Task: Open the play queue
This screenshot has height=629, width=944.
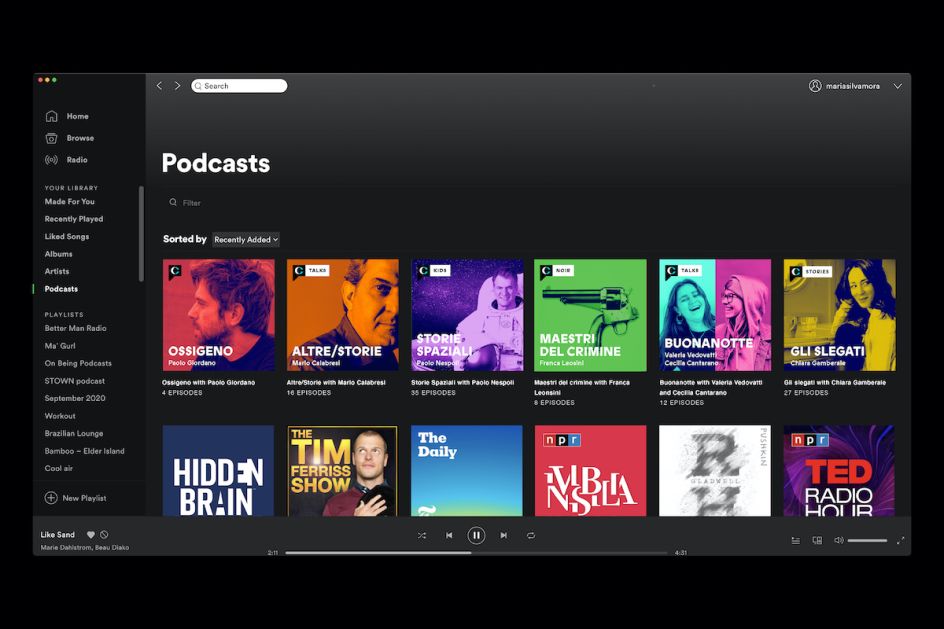Action: tap(796, 540)
